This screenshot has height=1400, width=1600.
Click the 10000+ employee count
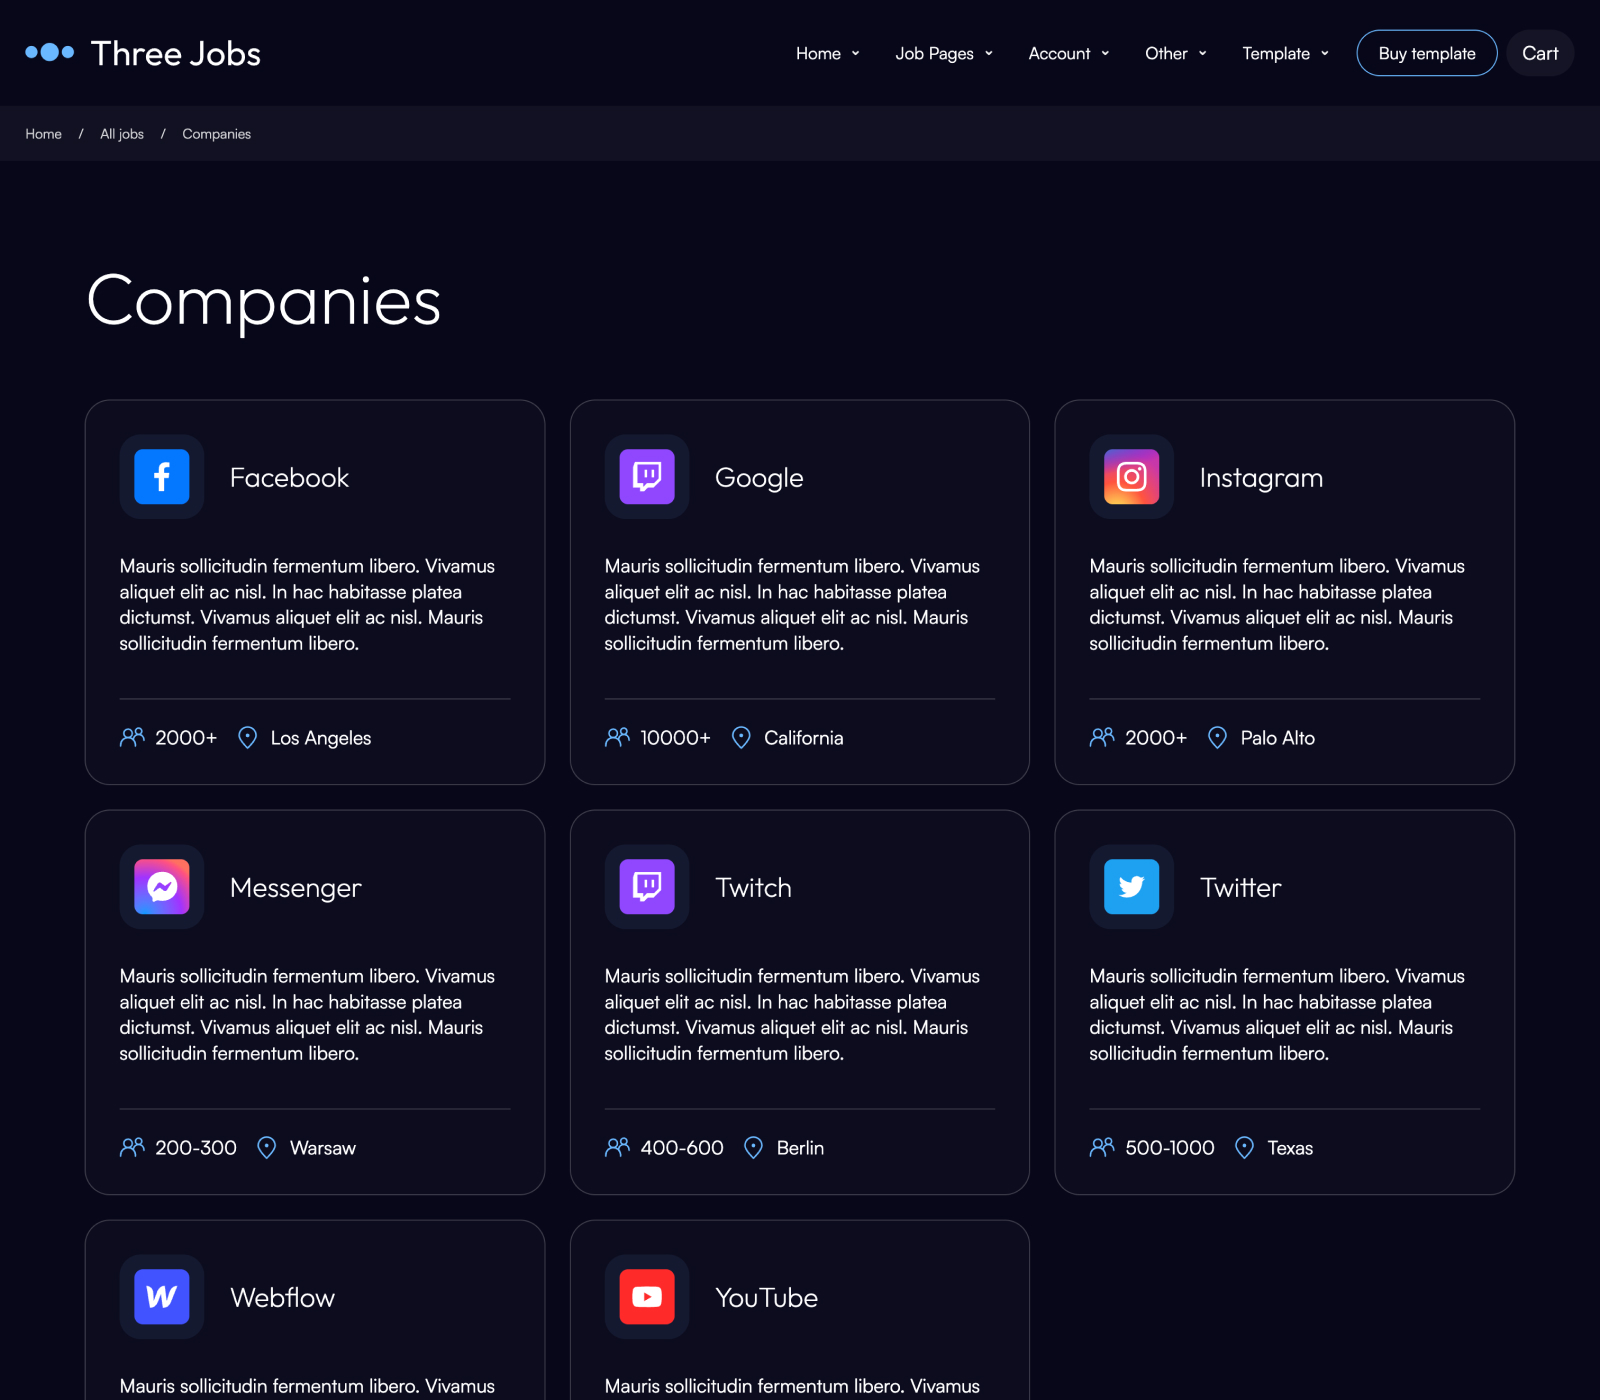point(675,738)
